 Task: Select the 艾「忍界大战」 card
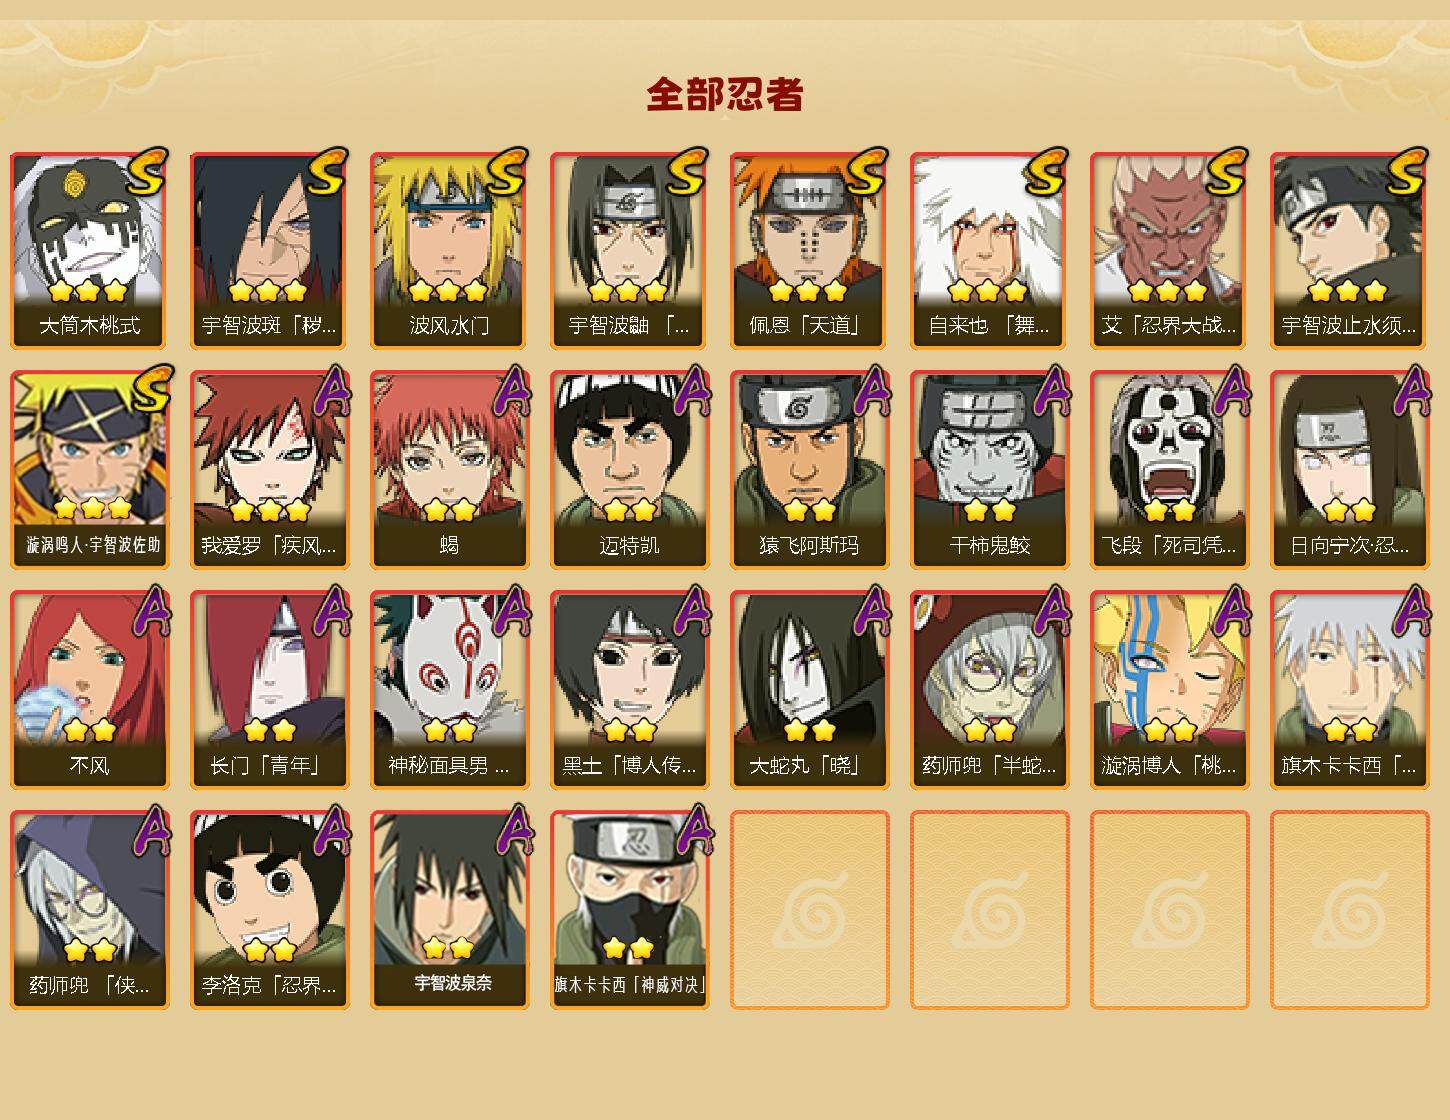point(1170,250)
